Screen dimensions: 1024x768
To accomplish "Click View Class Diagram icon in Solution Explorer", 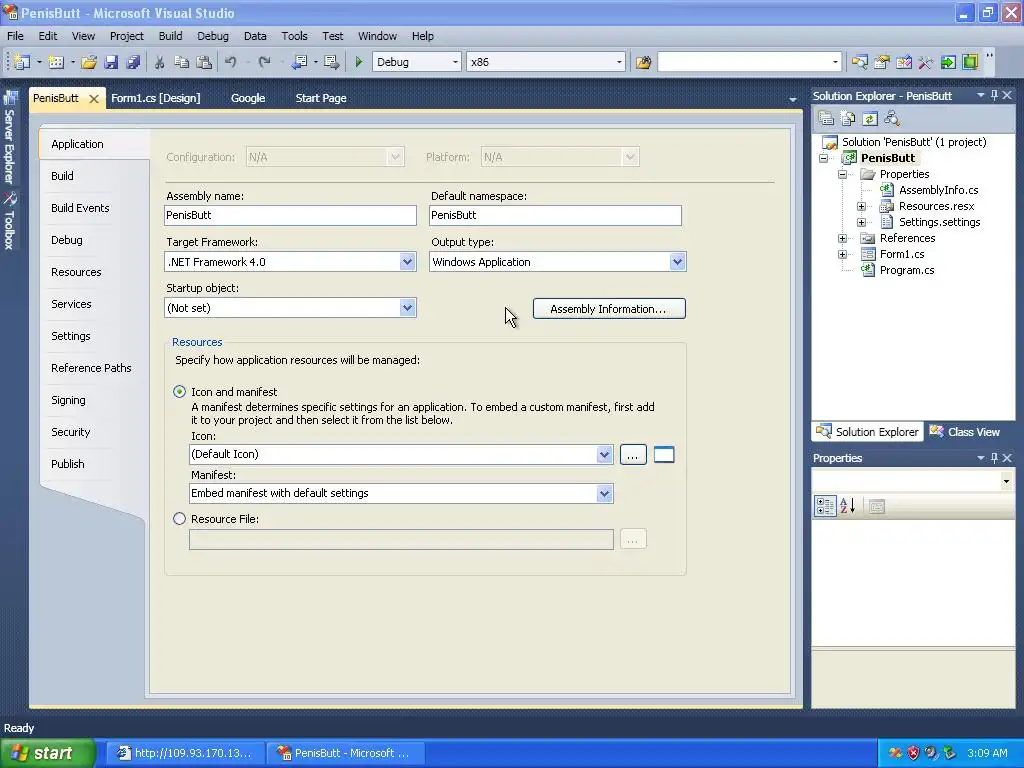I will [891, 118].
